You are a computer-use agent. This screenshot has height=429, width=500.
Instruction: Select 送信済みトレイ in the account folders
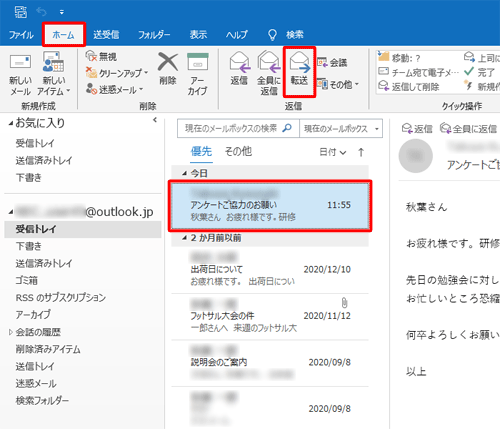coord(44,263)
